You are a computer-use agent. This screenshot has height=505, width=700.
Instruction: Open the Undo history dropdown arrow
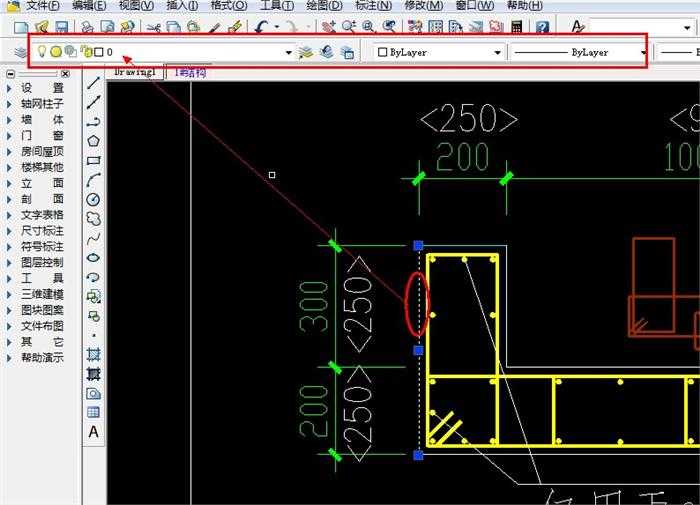coord(277,28)
